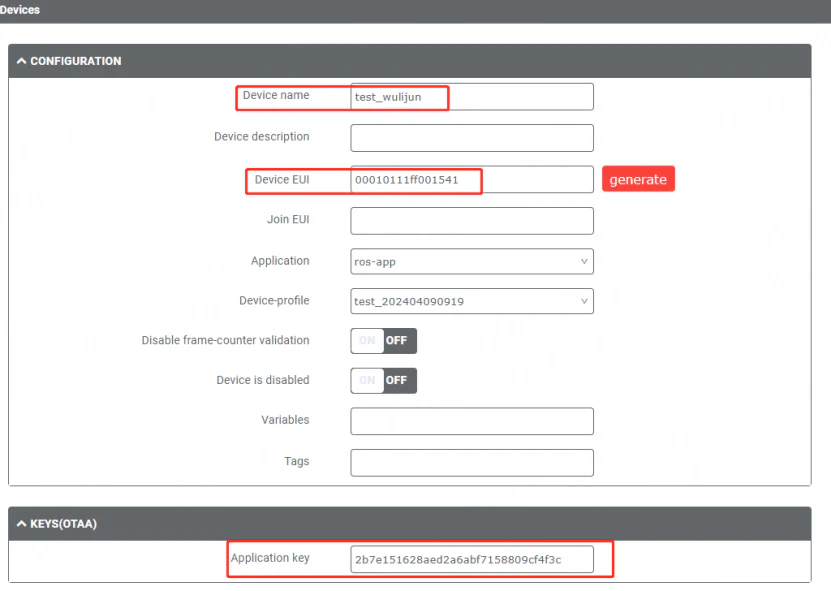Click the Application dropdown arrow
Image resolution: width=831 pixels, height=591 pixels.
click(x=584, y=261)
